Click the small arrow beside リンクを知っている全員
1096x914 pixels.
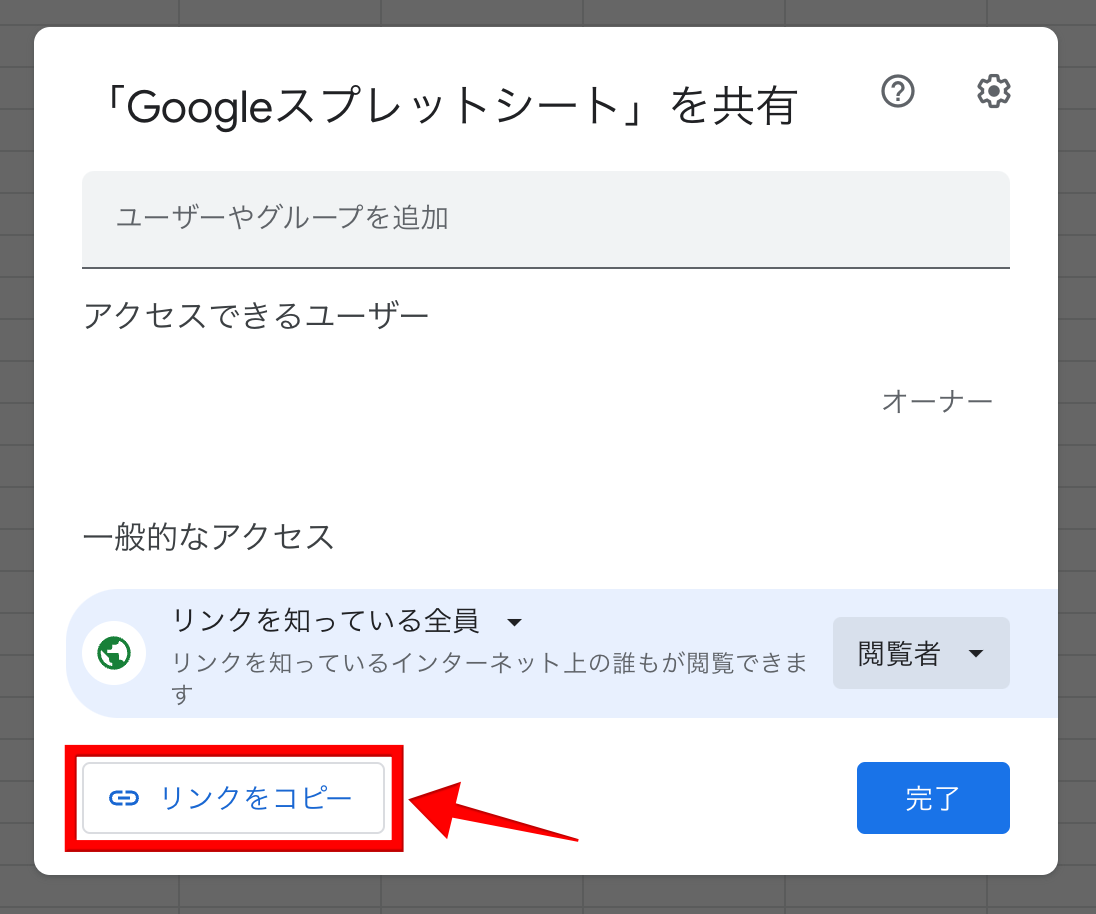pyautogui.click(x=514, y=622)
